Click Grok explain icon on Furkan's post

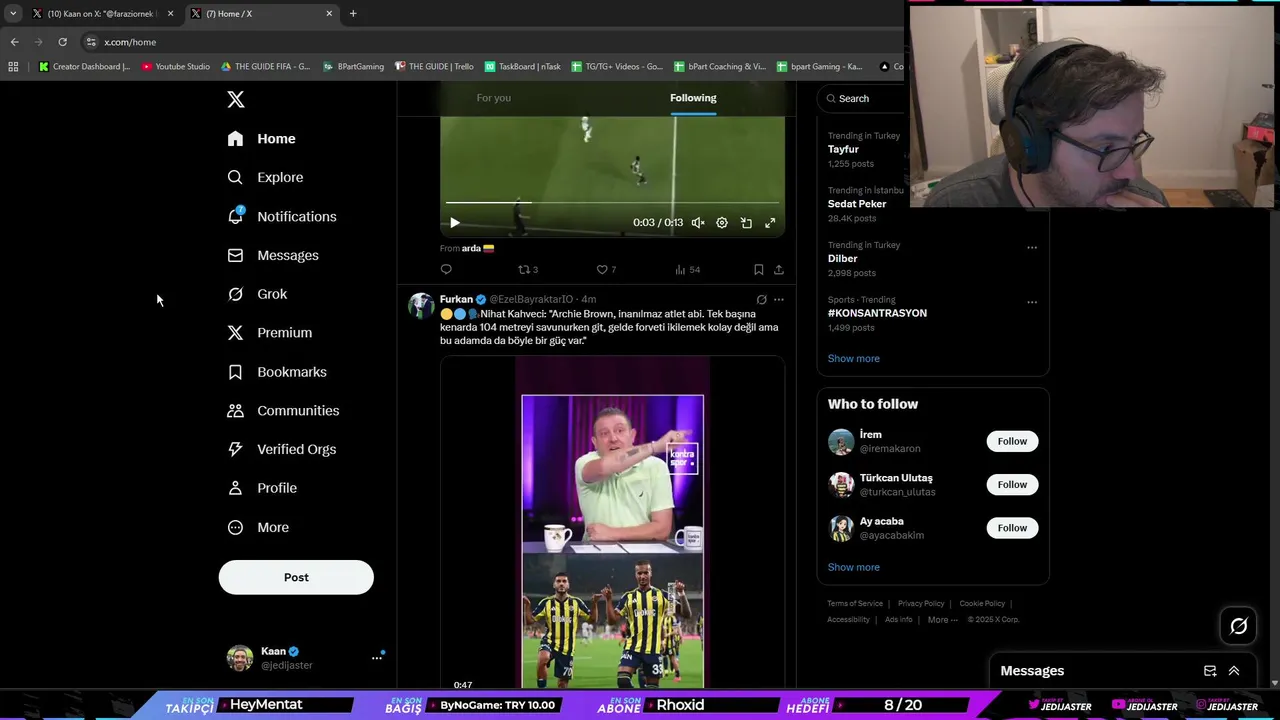761,299
